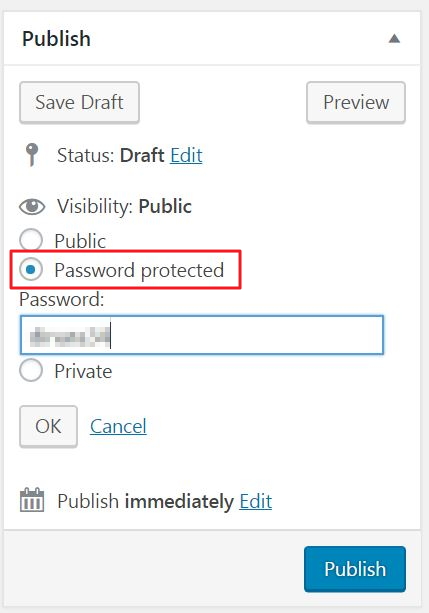Click the Publish panel header title
429x613 pixels.
click(x=56, y=39)
